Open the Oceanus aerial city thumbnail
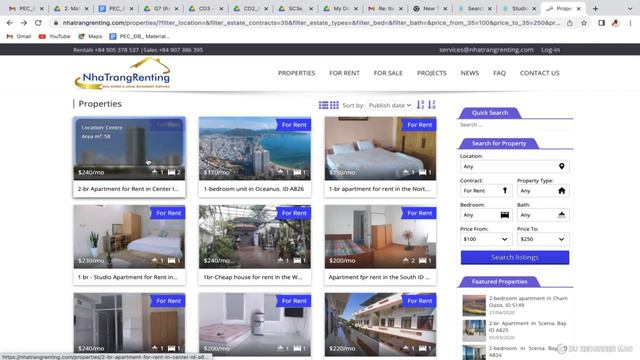The height and width of the screenshot is (360, 640). click(x=255, y=149)
